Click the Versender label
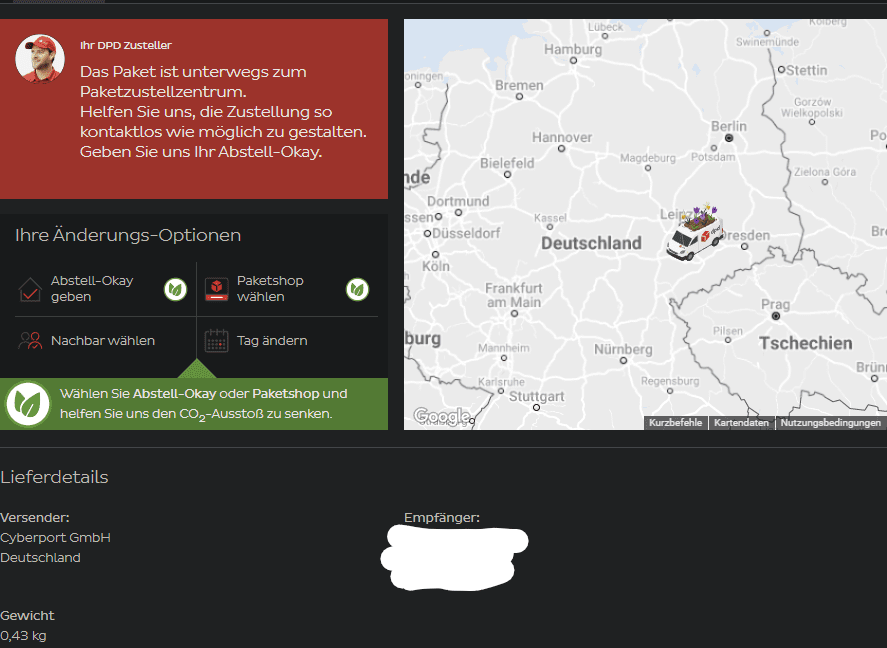Viewport: 887px width, 648px height. pyautogui.click(x=35, y=517)
